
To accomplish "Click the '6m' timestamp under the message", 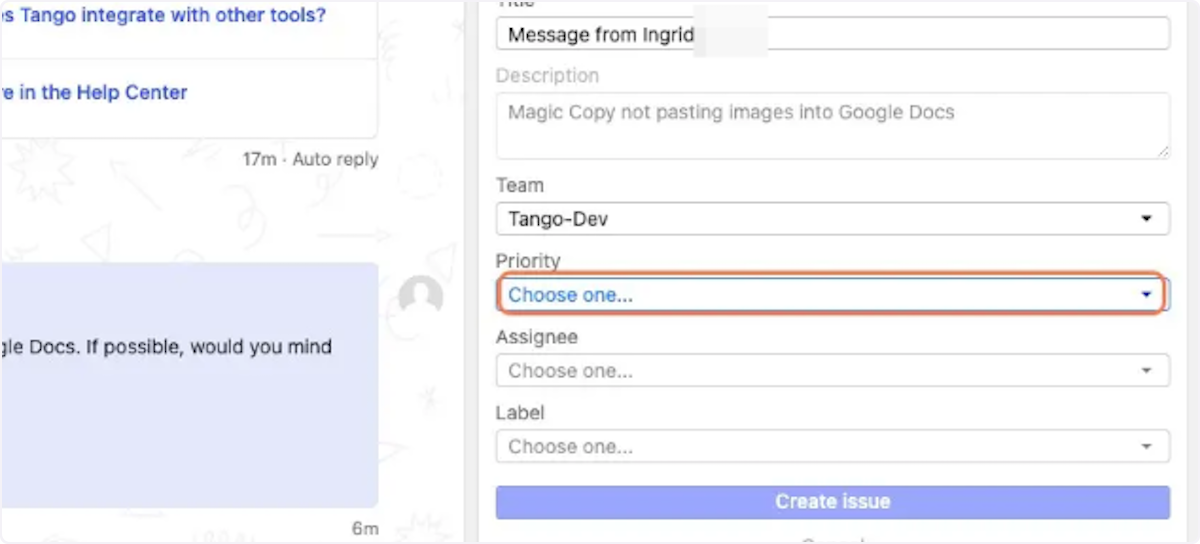I will (365, 528).
